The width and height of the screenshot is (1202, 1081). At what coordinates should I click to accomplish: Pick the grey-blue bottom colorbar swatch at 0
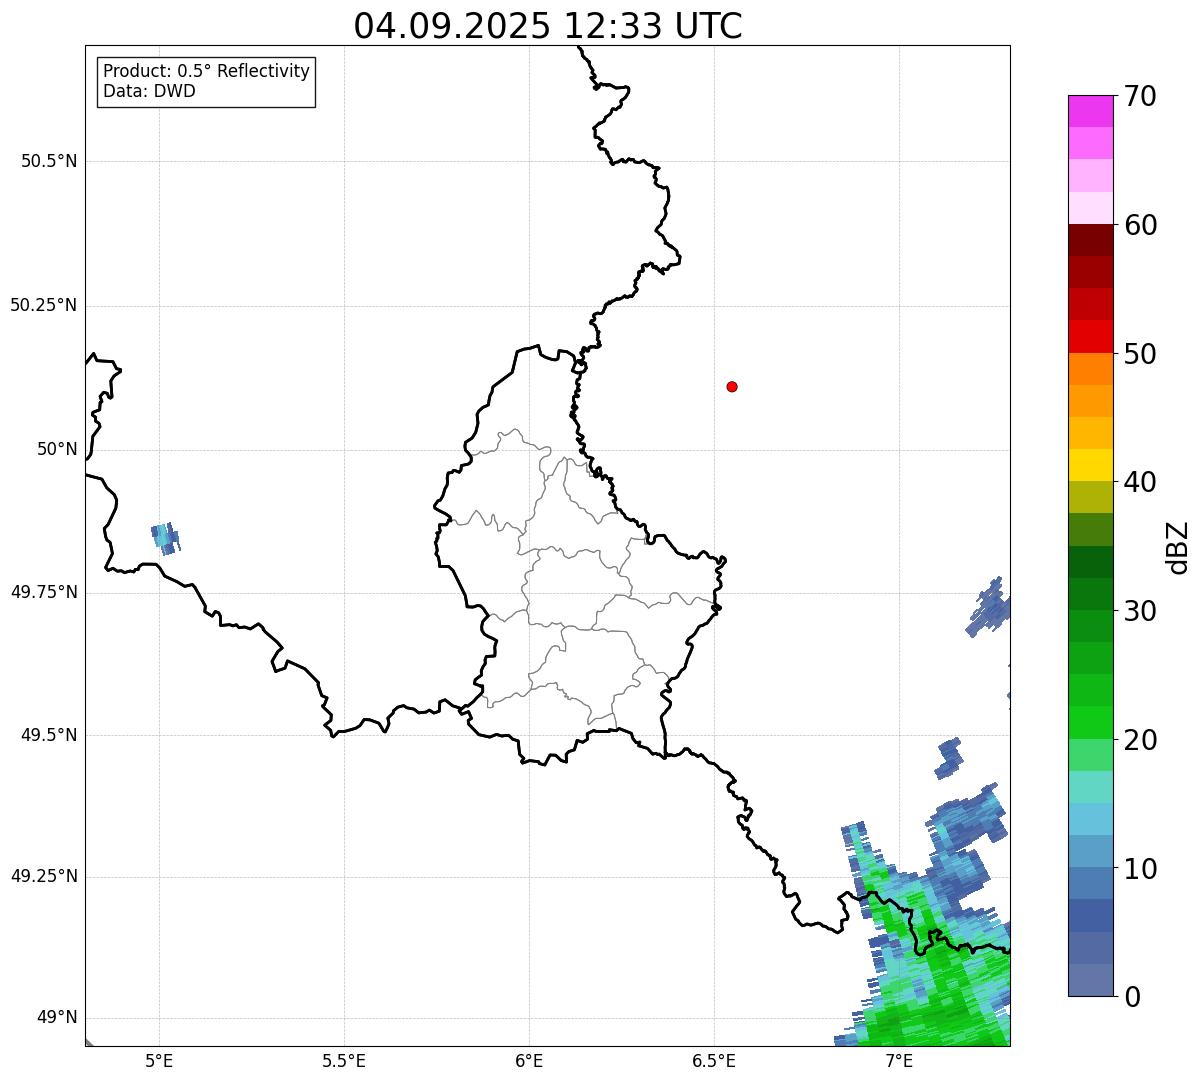pos(1090,980)
